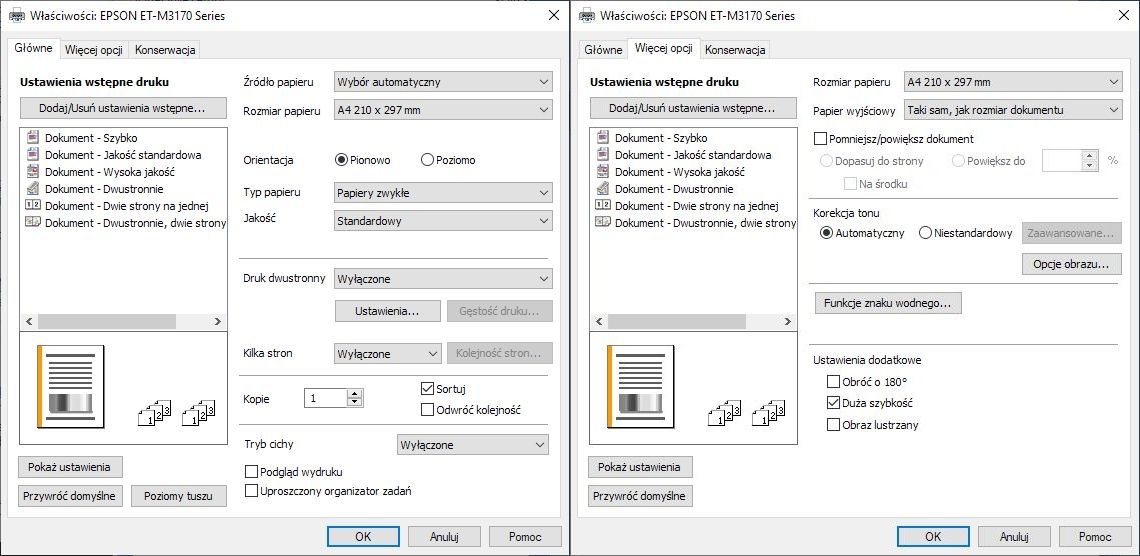Open the Typ papieru dropdown
This screenshot has width=1140, height=556.
[443, 193]
